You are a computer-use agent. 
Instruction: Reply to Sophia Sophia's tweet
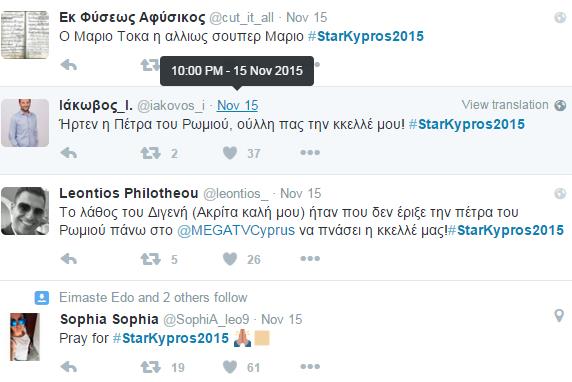pyautogui.click(x=69, y=367)
